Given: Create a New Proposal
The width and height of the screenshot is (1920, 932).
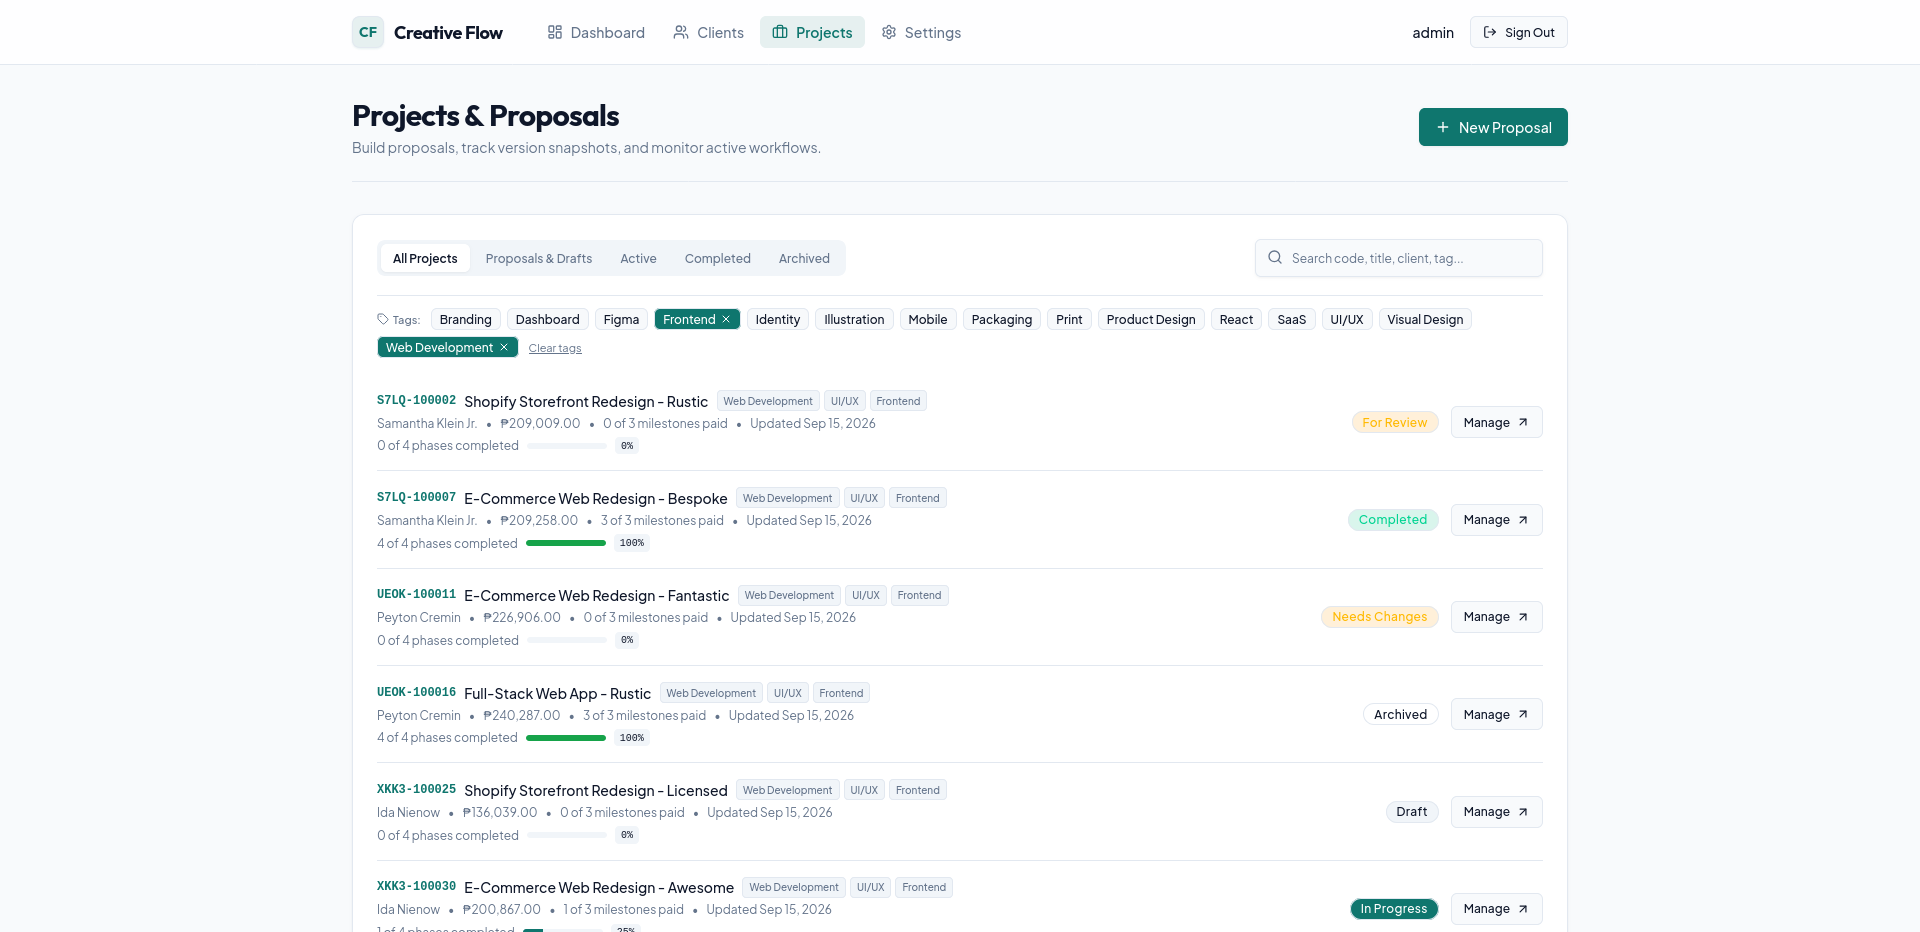Looking at the screenshot, I should coord(1493,127).
